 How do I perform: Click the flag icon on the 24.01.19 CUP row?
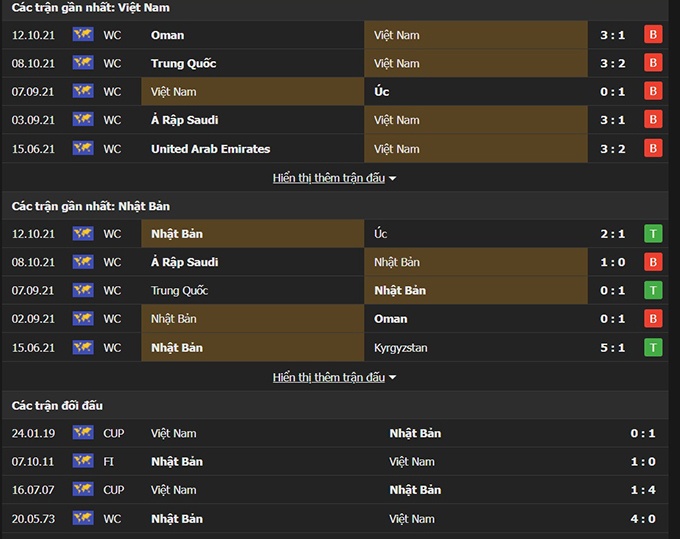coord(82,433)
